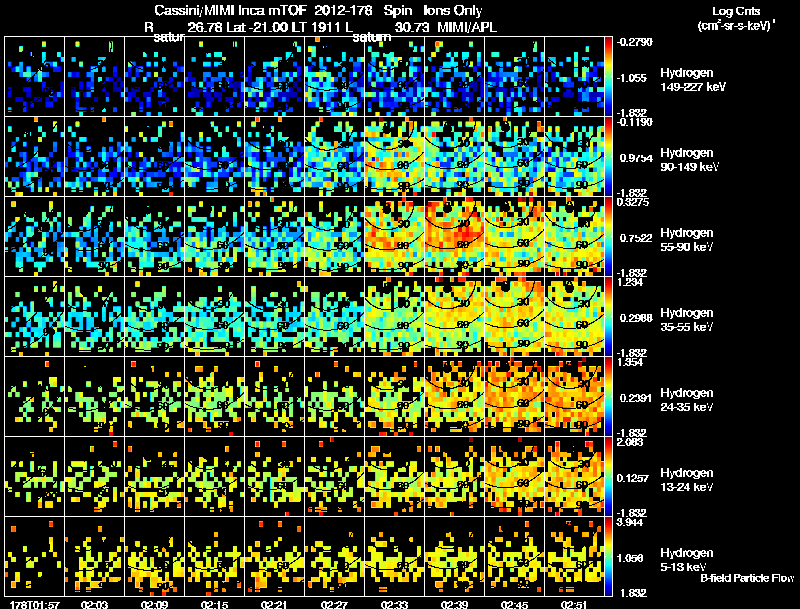Click the 02:15 time axis label
The height and width of the screenshot is (609, 800).
(214, 605)
